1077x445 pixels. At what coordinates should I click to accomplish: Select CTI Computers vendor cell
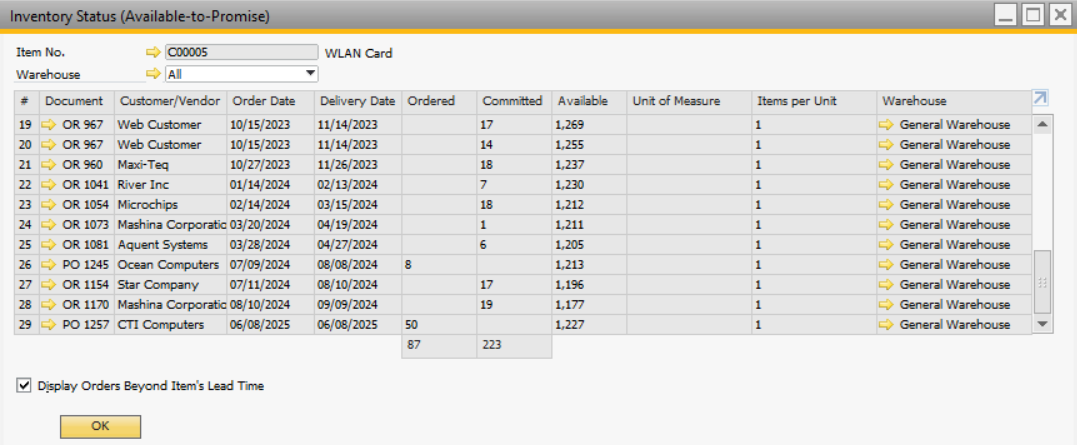170,324
